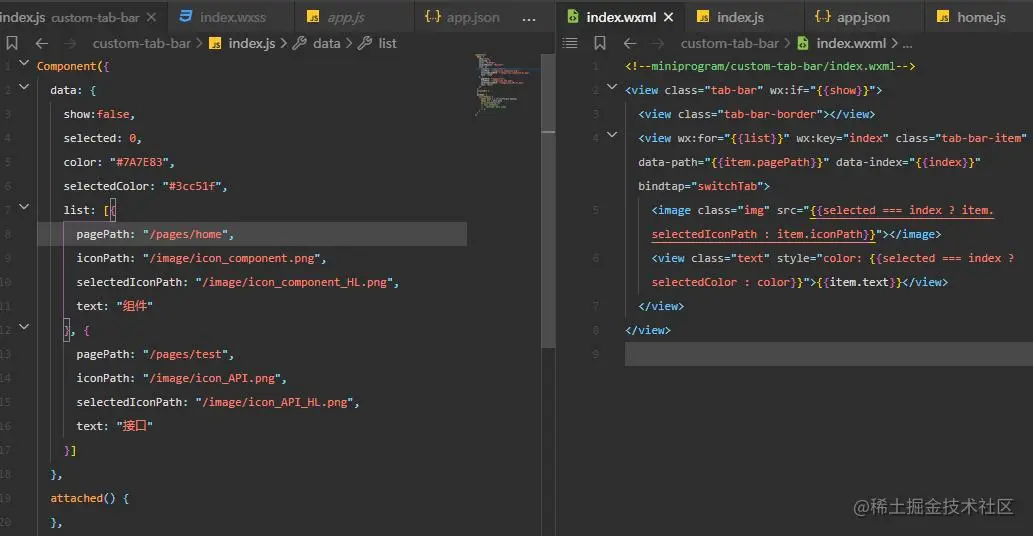The image size is (1033, 536).
Task: Click custom-tab-bar in right breadcrumb
Action: [x=729, y=43]
